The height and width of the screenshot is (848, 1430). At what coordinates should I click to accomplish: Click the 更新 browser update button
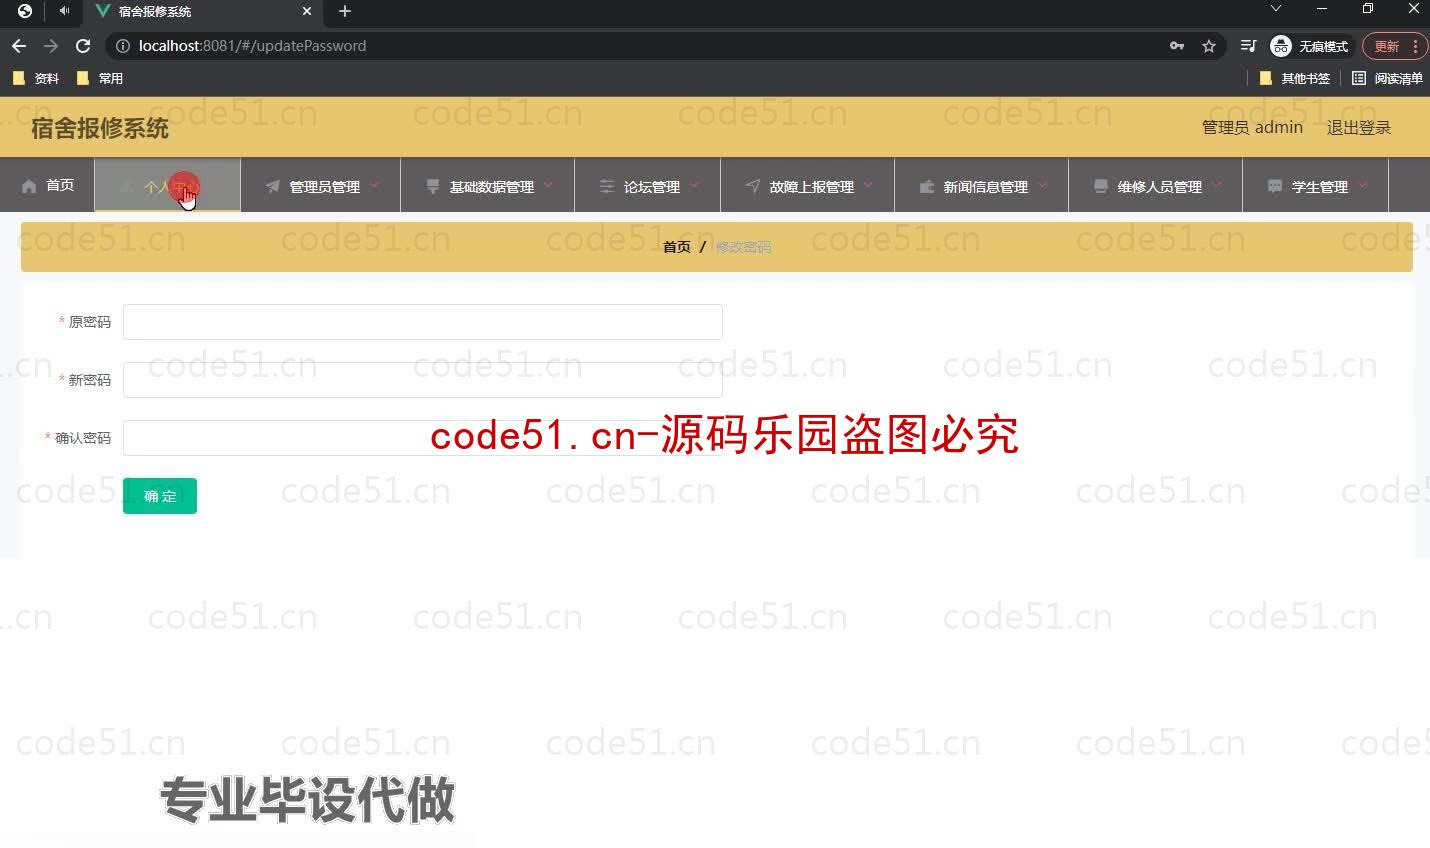pos(1386,46)
